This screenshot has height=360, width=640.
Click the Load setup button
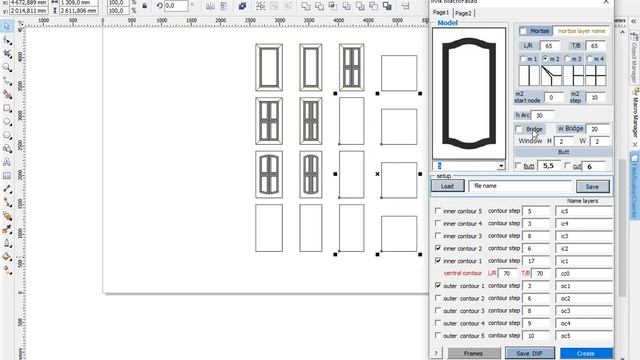click(447, 186)
